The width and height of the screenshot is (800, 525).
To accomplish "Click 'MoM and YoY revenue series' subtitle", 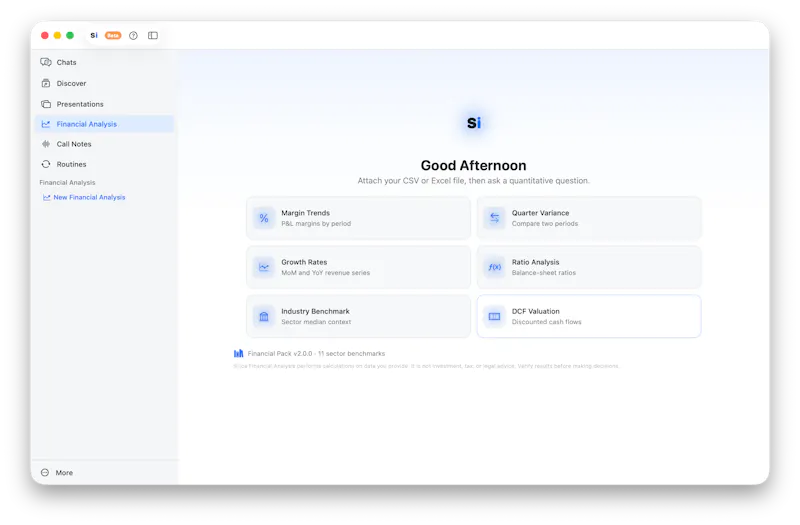I will tap(326, 273).
